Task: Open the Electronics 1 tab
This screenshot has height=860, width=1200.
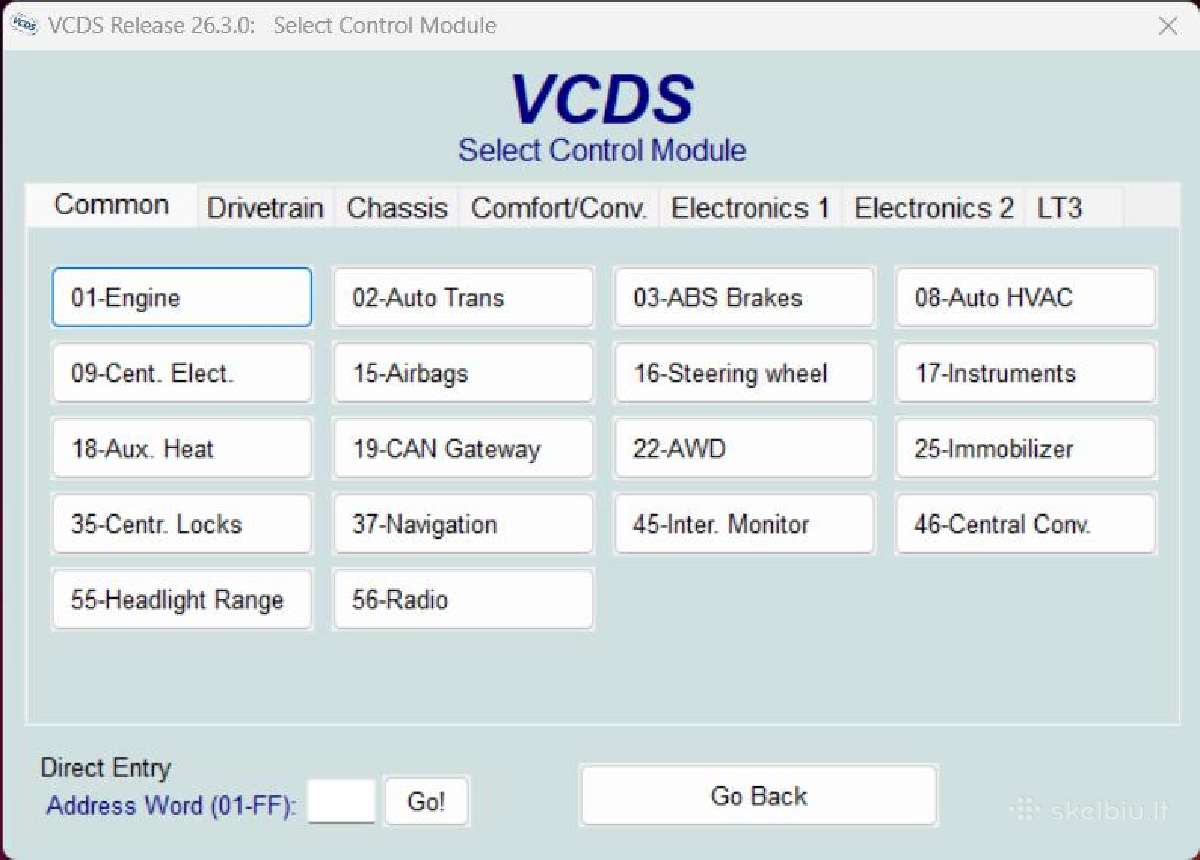Action: [x=750, y=208]
